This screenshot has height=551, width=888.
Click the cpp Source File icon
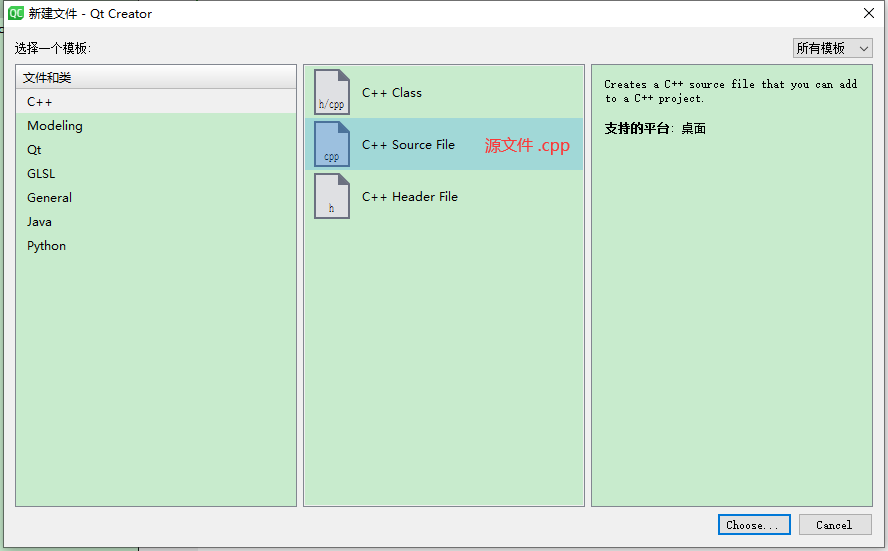pyautogui.click(x=332, y=144)
